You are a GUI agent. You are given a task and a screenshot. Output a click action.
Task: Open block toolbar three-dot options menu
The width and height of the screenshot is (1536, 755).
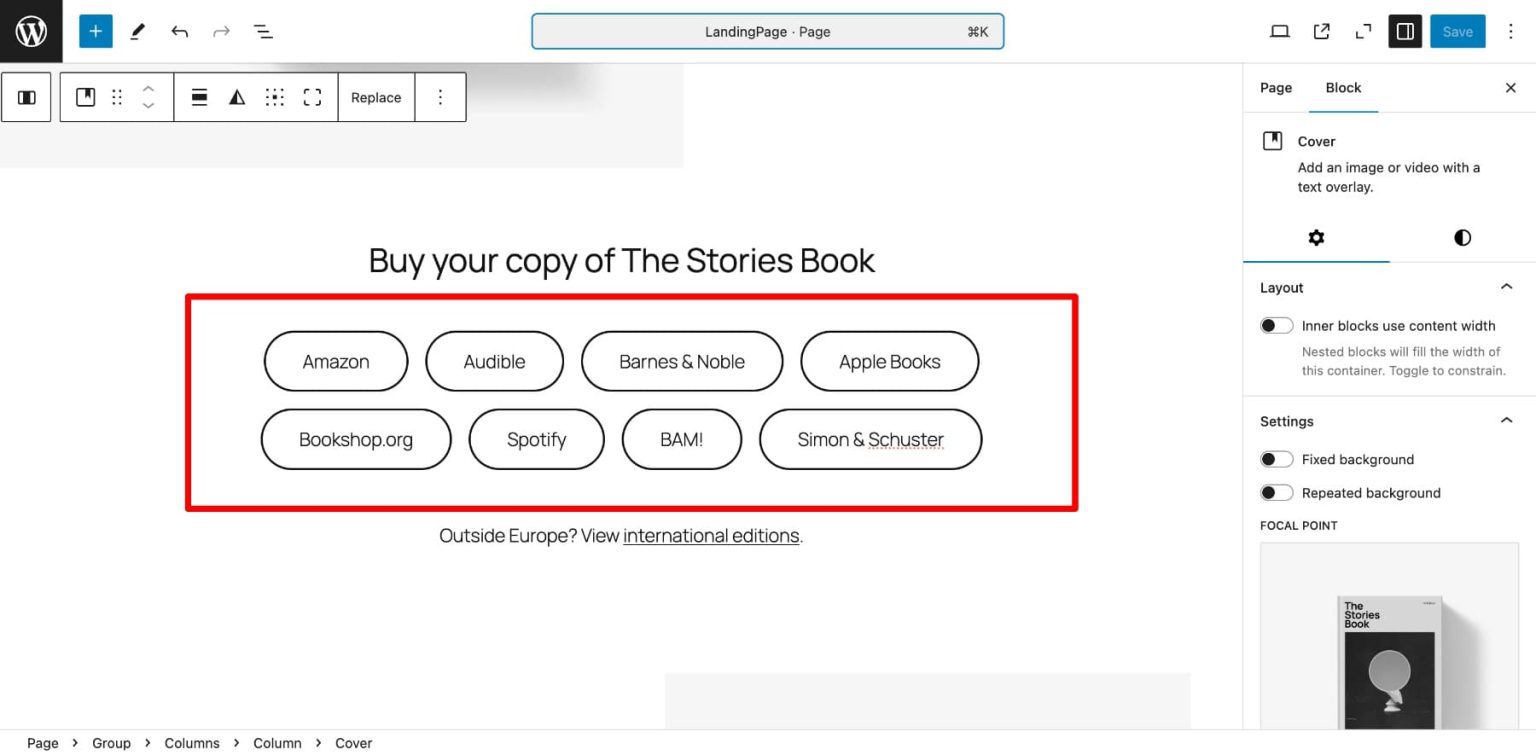click(x=440, y=97)
